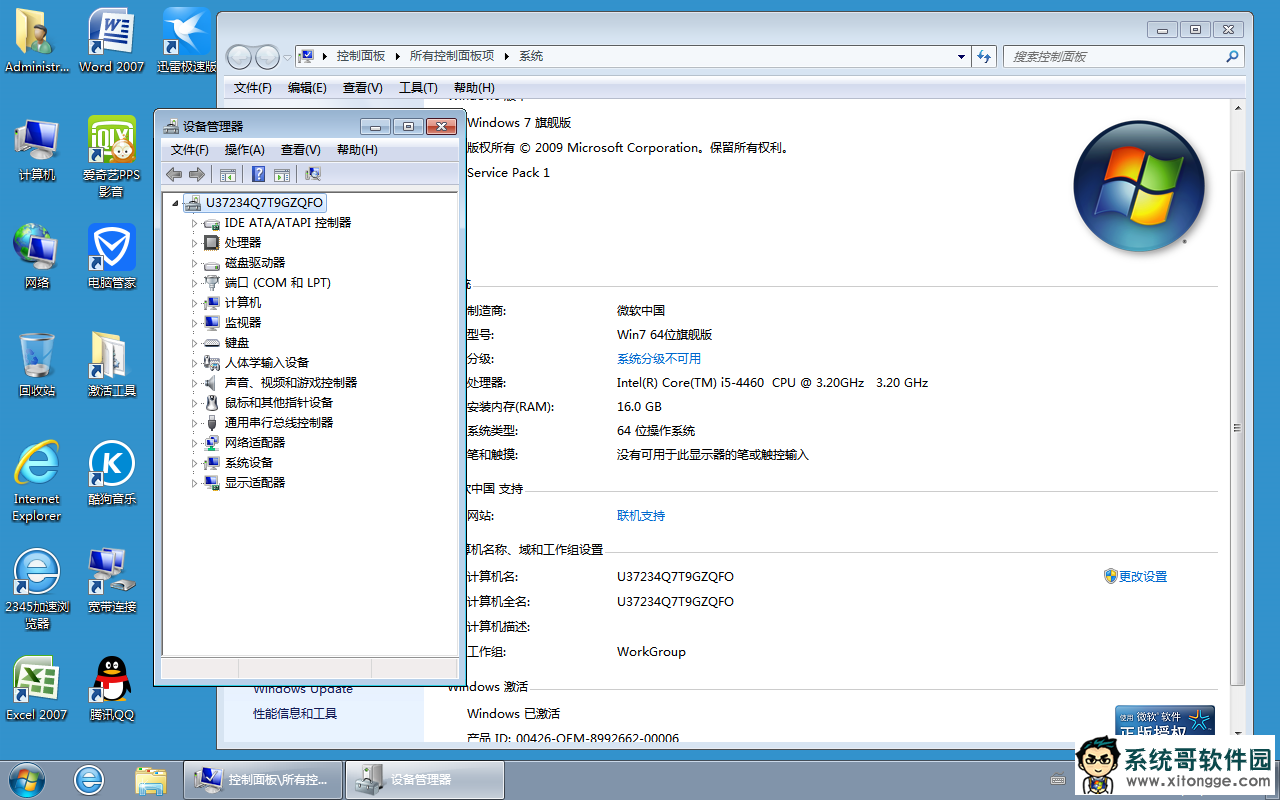Select the Word 2007 desktop icon

(x=111, y=41)
